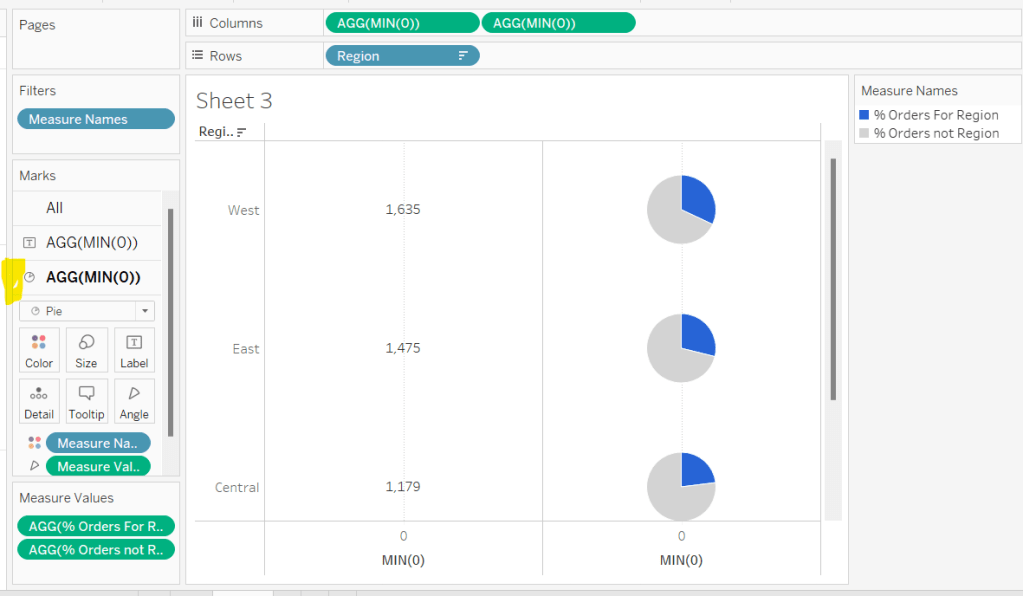Open the Tooltip marks property
Viewport: 1023px width, 596px height.
tap(86, 401)
